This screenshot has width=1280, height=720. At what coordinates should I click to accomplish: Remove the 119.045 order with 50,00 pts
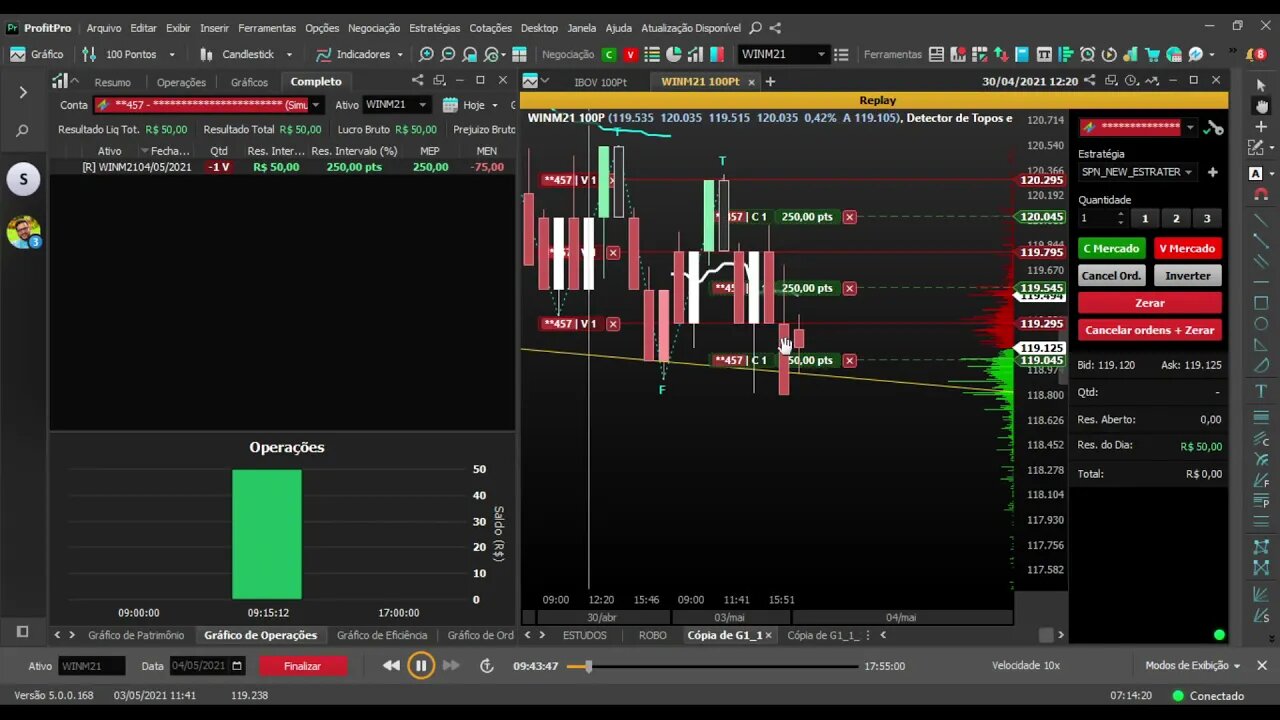(x=849, y=360)
